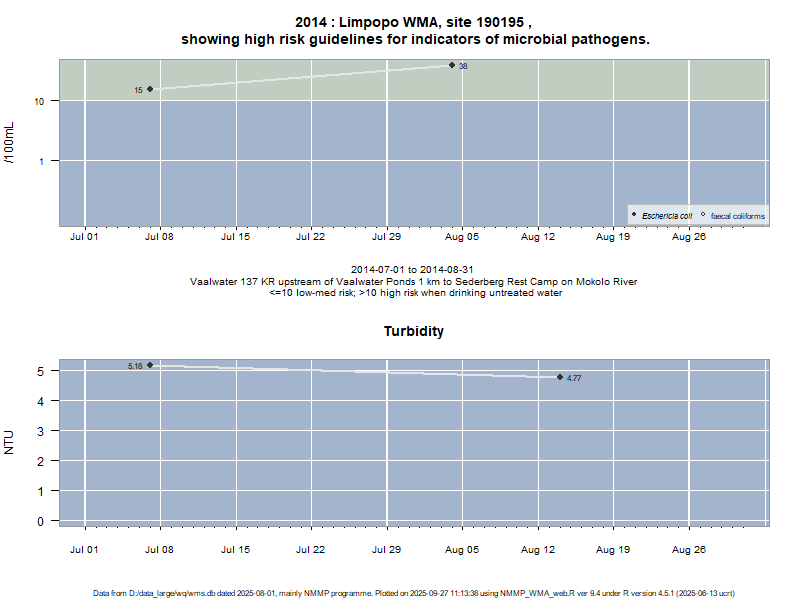The width and height of the screenshot is (800, 600).
Task: Click Jul 15 on the top chart x-axis
Action: (235, 237)
